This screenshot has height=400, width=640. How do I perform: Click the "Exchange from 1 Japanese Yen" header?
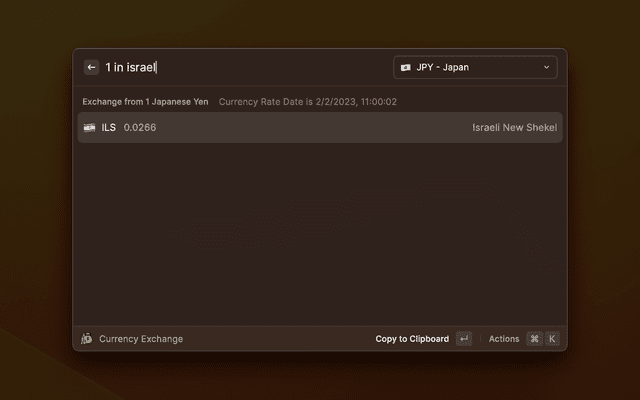pos(145,101)
